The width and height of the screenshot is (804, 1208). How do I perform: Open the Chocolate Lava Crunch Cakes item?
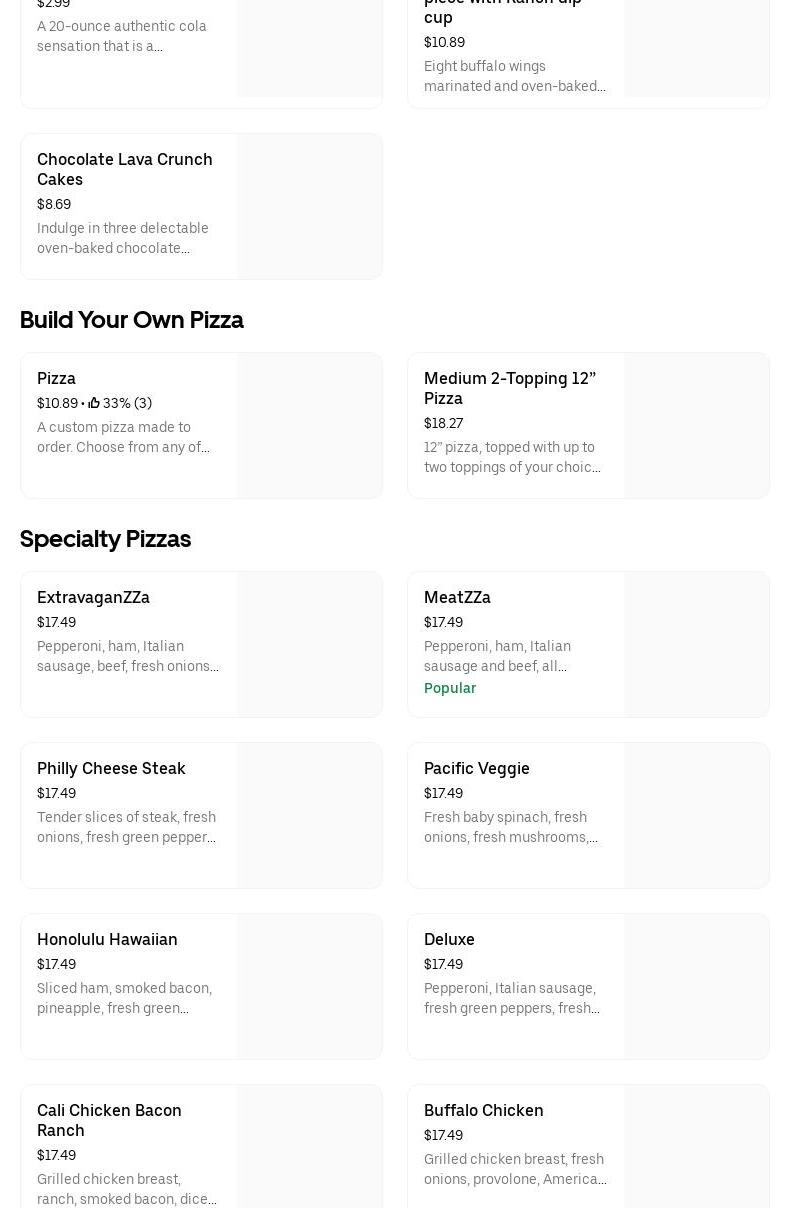coord(125,169)
